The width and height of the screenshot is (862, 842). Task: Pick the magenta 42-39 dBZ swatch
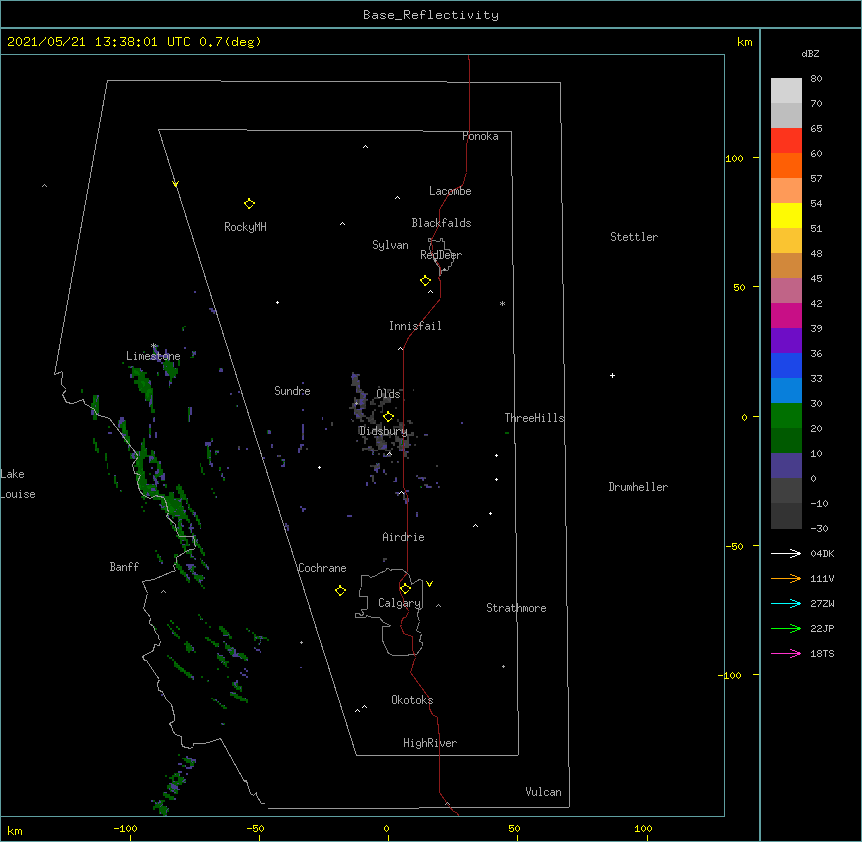pos(786,315)
